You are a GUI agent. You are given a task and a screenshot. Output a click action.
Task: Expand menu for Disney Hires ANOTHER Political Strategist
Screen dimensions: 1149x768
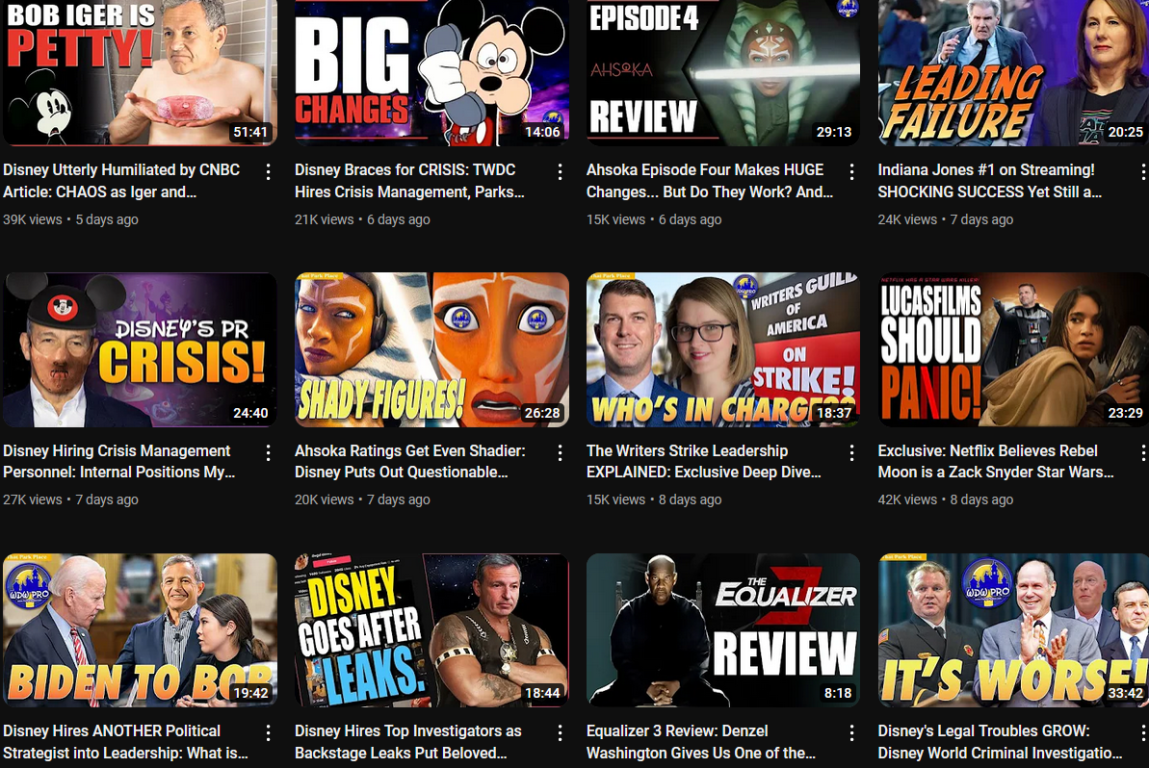[x=268, y=733]
